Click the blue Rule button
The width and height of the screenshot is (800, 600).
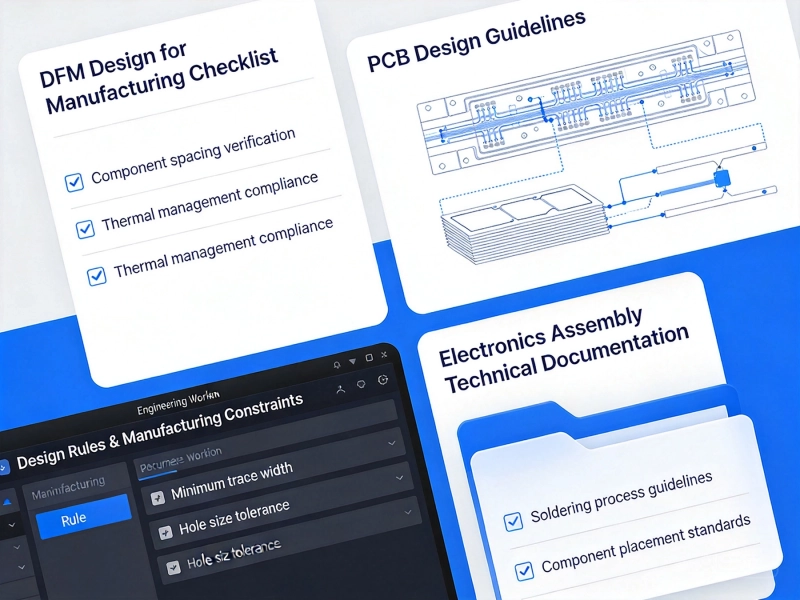83,516
